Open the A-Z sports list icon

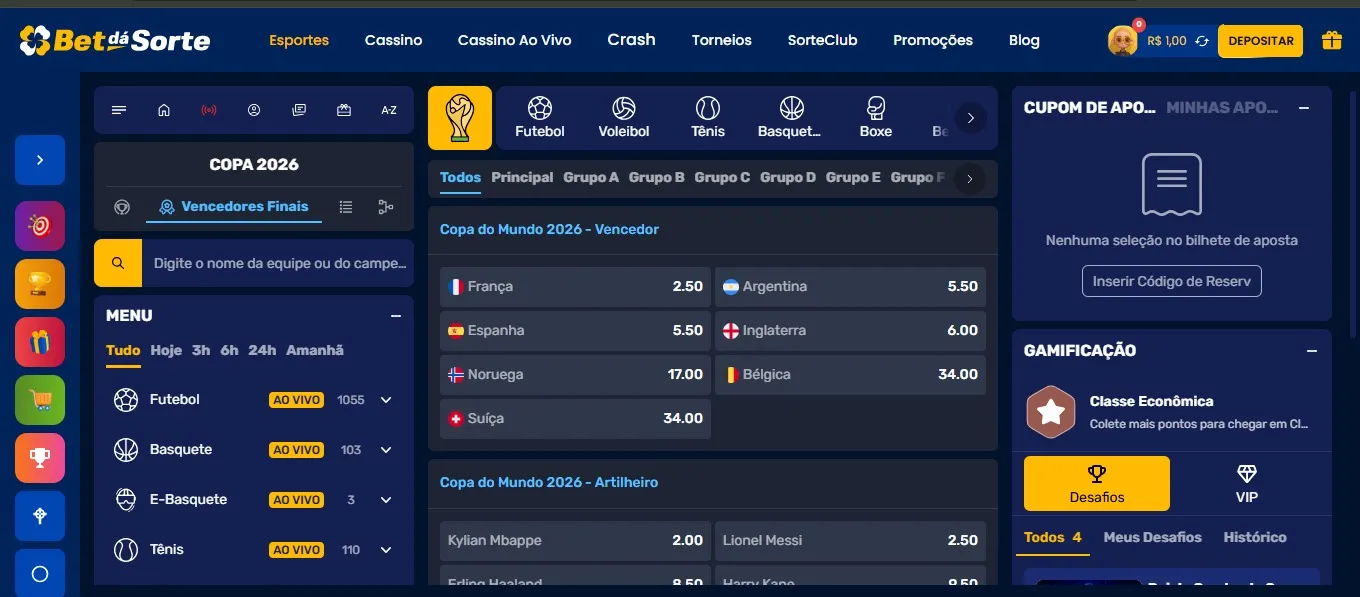(x=389, y=110)
